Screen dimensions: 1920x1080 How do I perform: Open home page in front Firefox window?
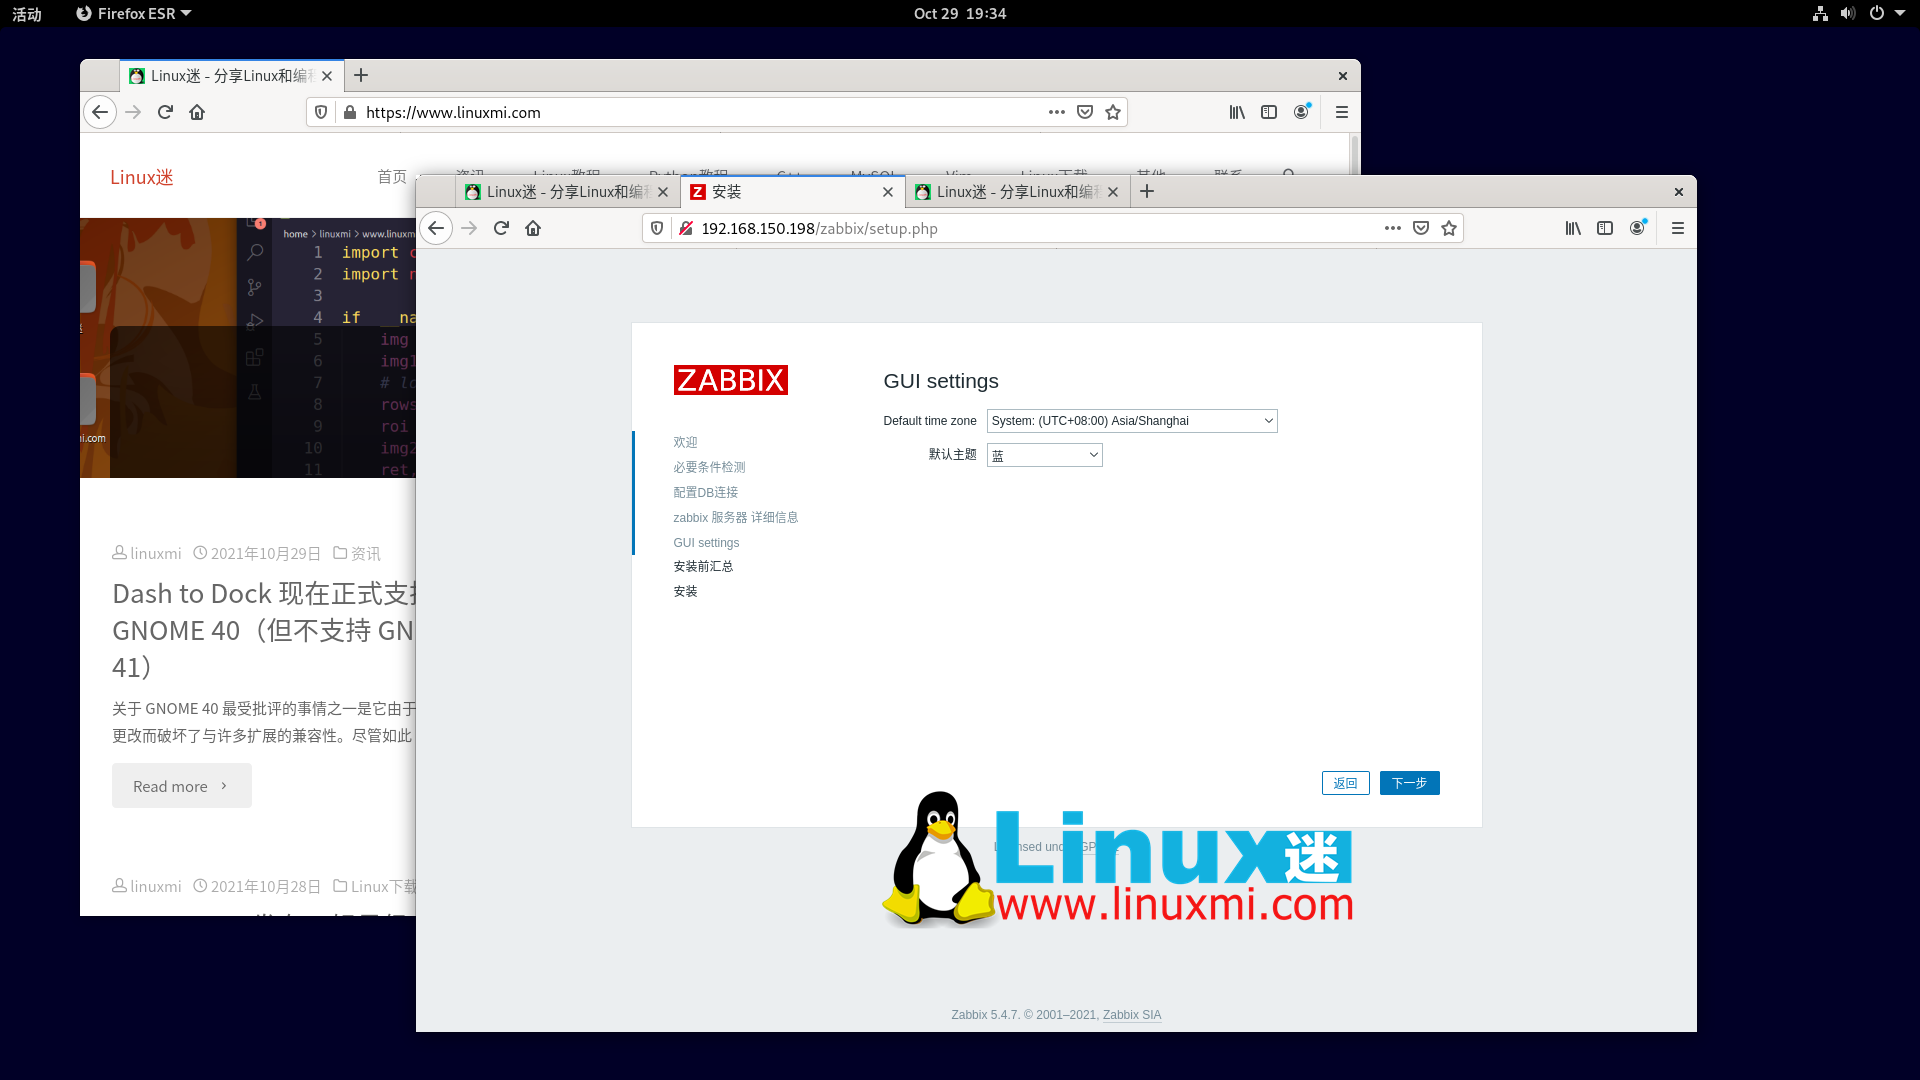point(533,228)
